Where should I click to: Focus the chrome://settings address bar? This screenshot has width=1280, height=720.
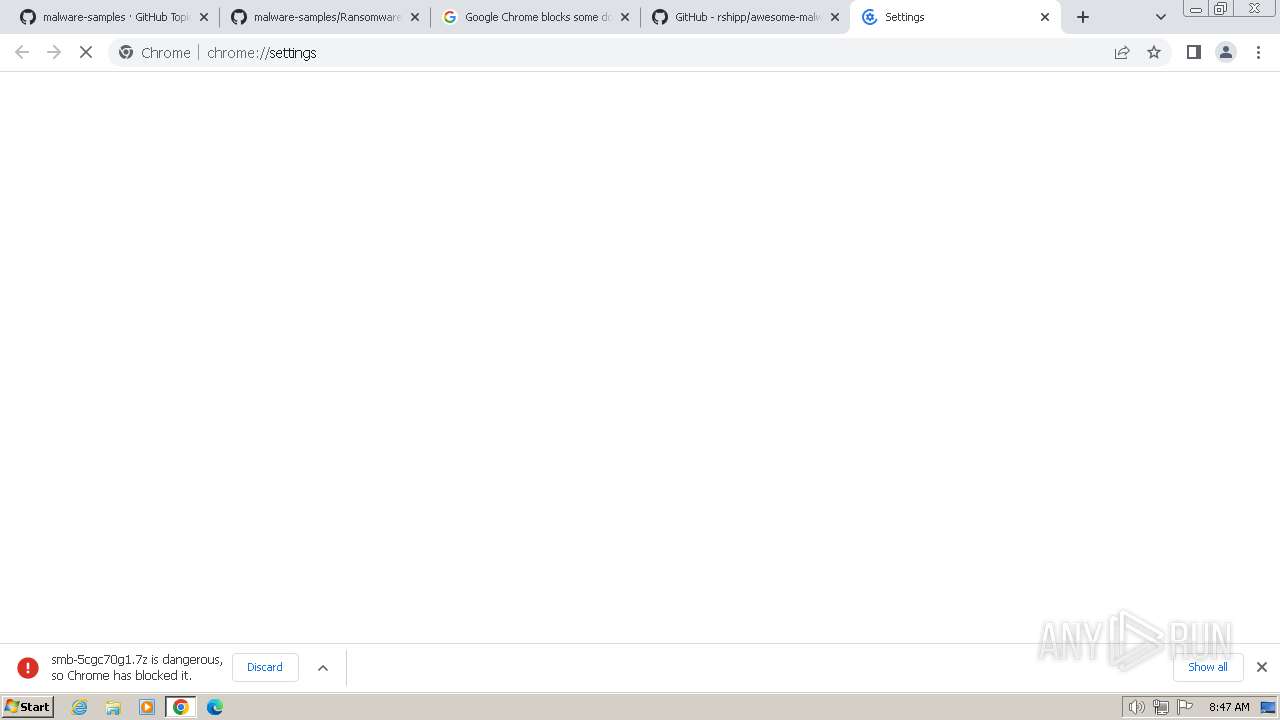point(640,52)
